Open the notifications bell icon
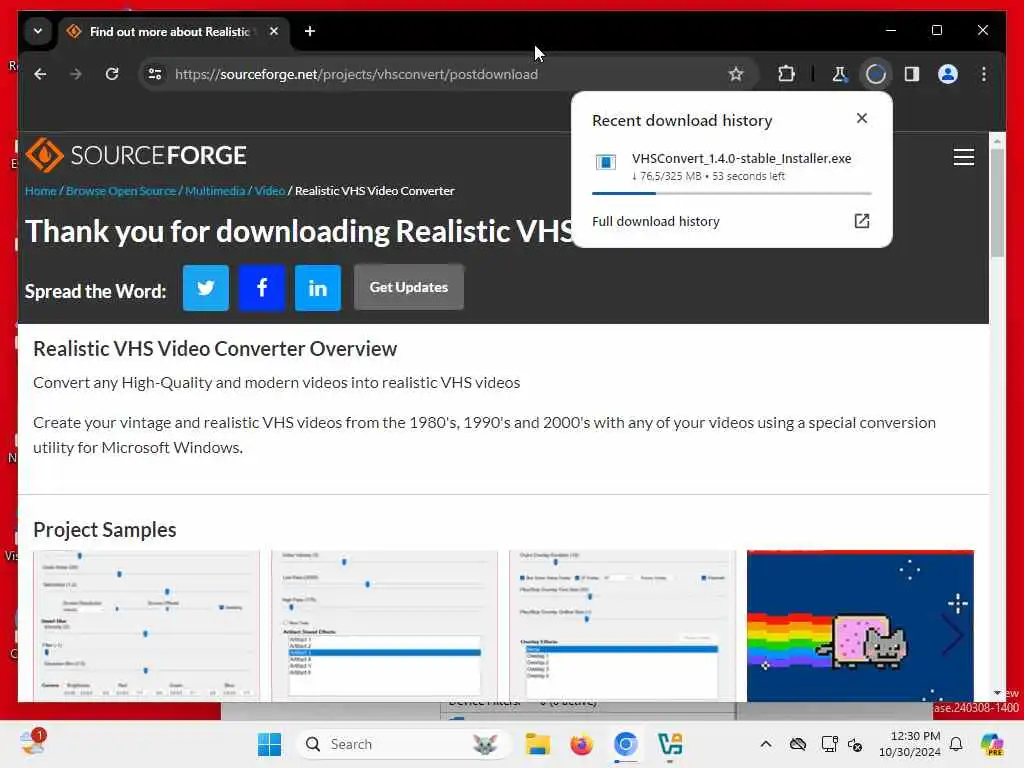This screenshot has height=768, width=1024. (955, 744)
